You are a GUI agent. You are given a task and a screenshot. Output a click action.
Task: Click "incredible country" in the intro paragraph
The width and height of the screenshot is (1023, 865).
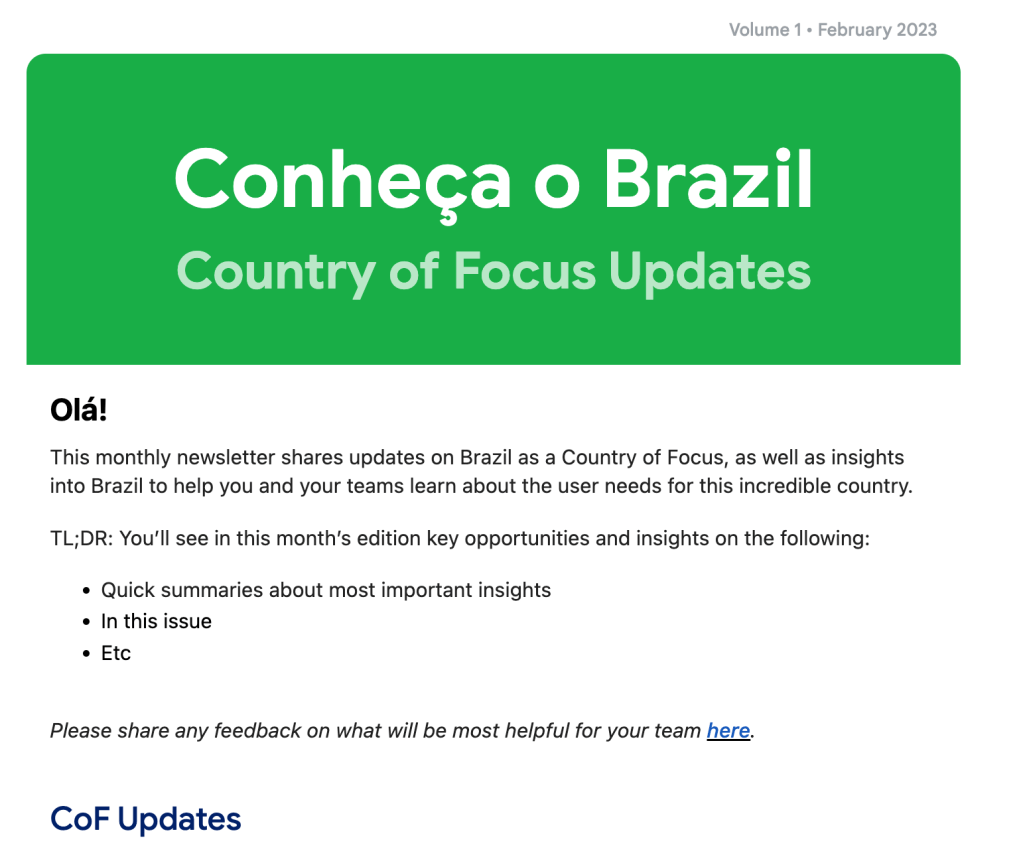(x=831, y=488)
